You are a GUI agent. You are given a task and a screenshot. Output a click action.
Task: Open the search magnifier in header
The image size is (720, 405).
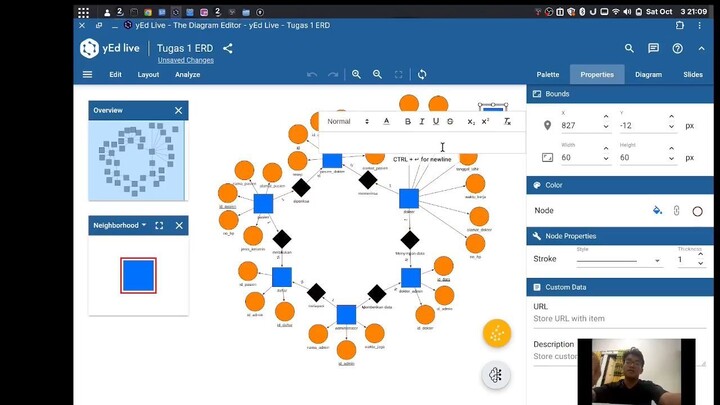pyautogui.click(x=629, y=48)
